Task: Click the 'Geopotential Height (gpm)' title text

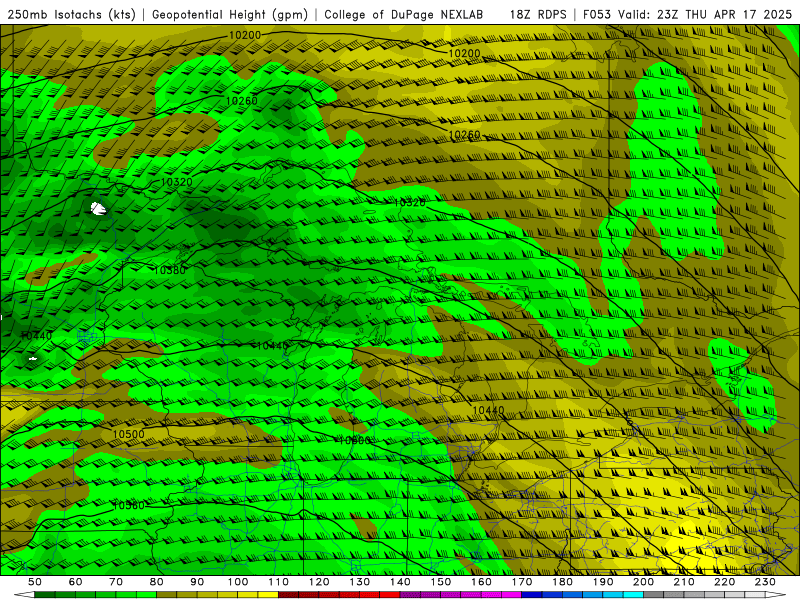Action: [x=230, y=15]
